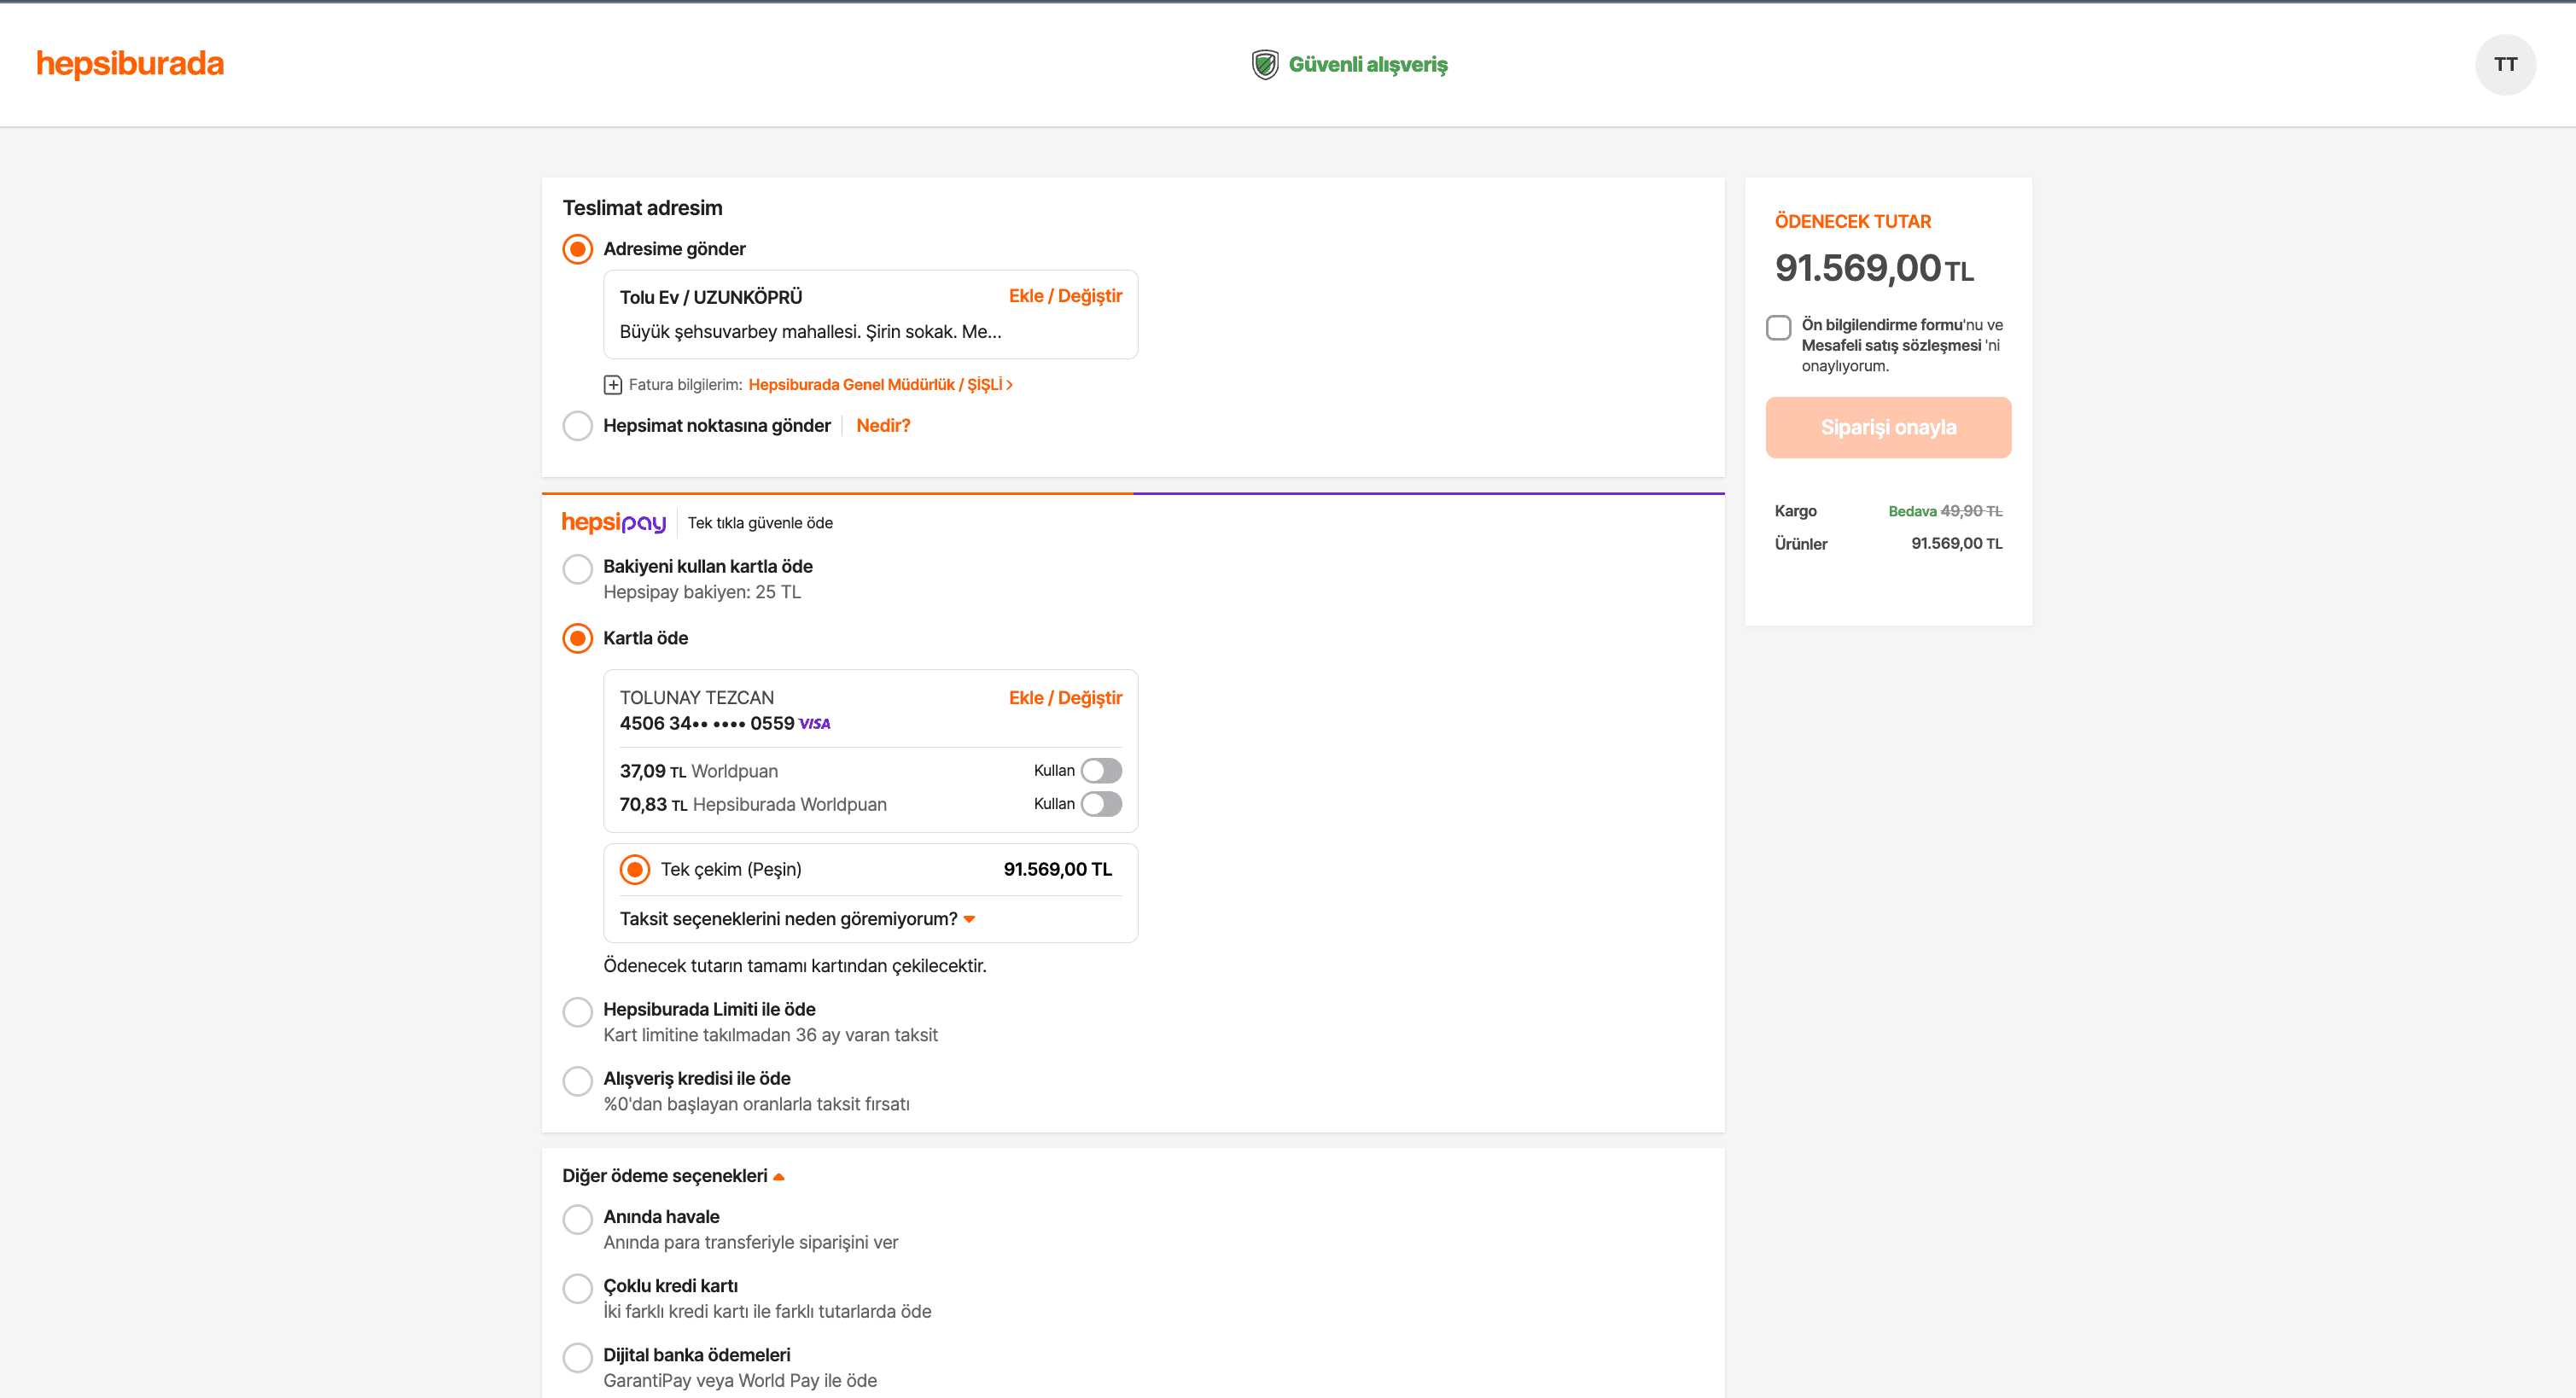2576x1398 pixels.
Task: Click the VISA card brand icon
Action: [x=815, y=724]
